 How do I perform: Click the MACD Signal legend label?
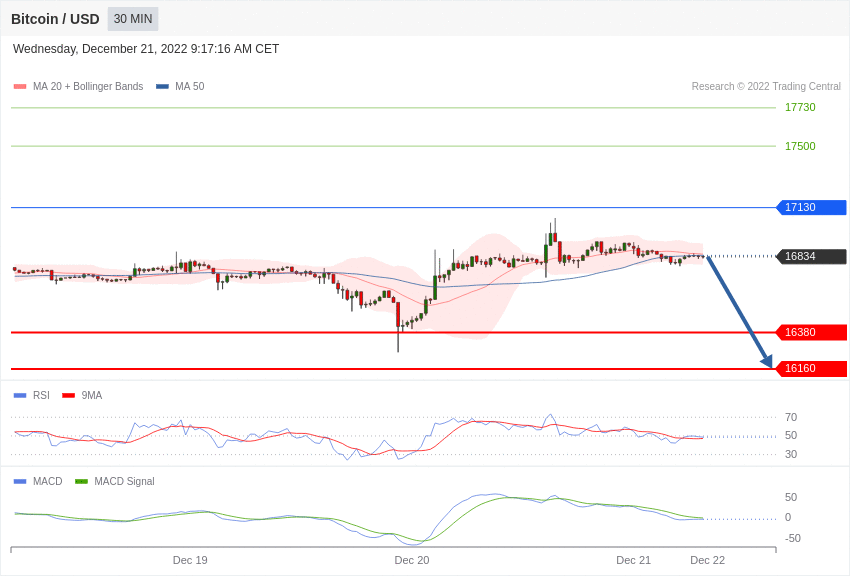pos(124,481)
